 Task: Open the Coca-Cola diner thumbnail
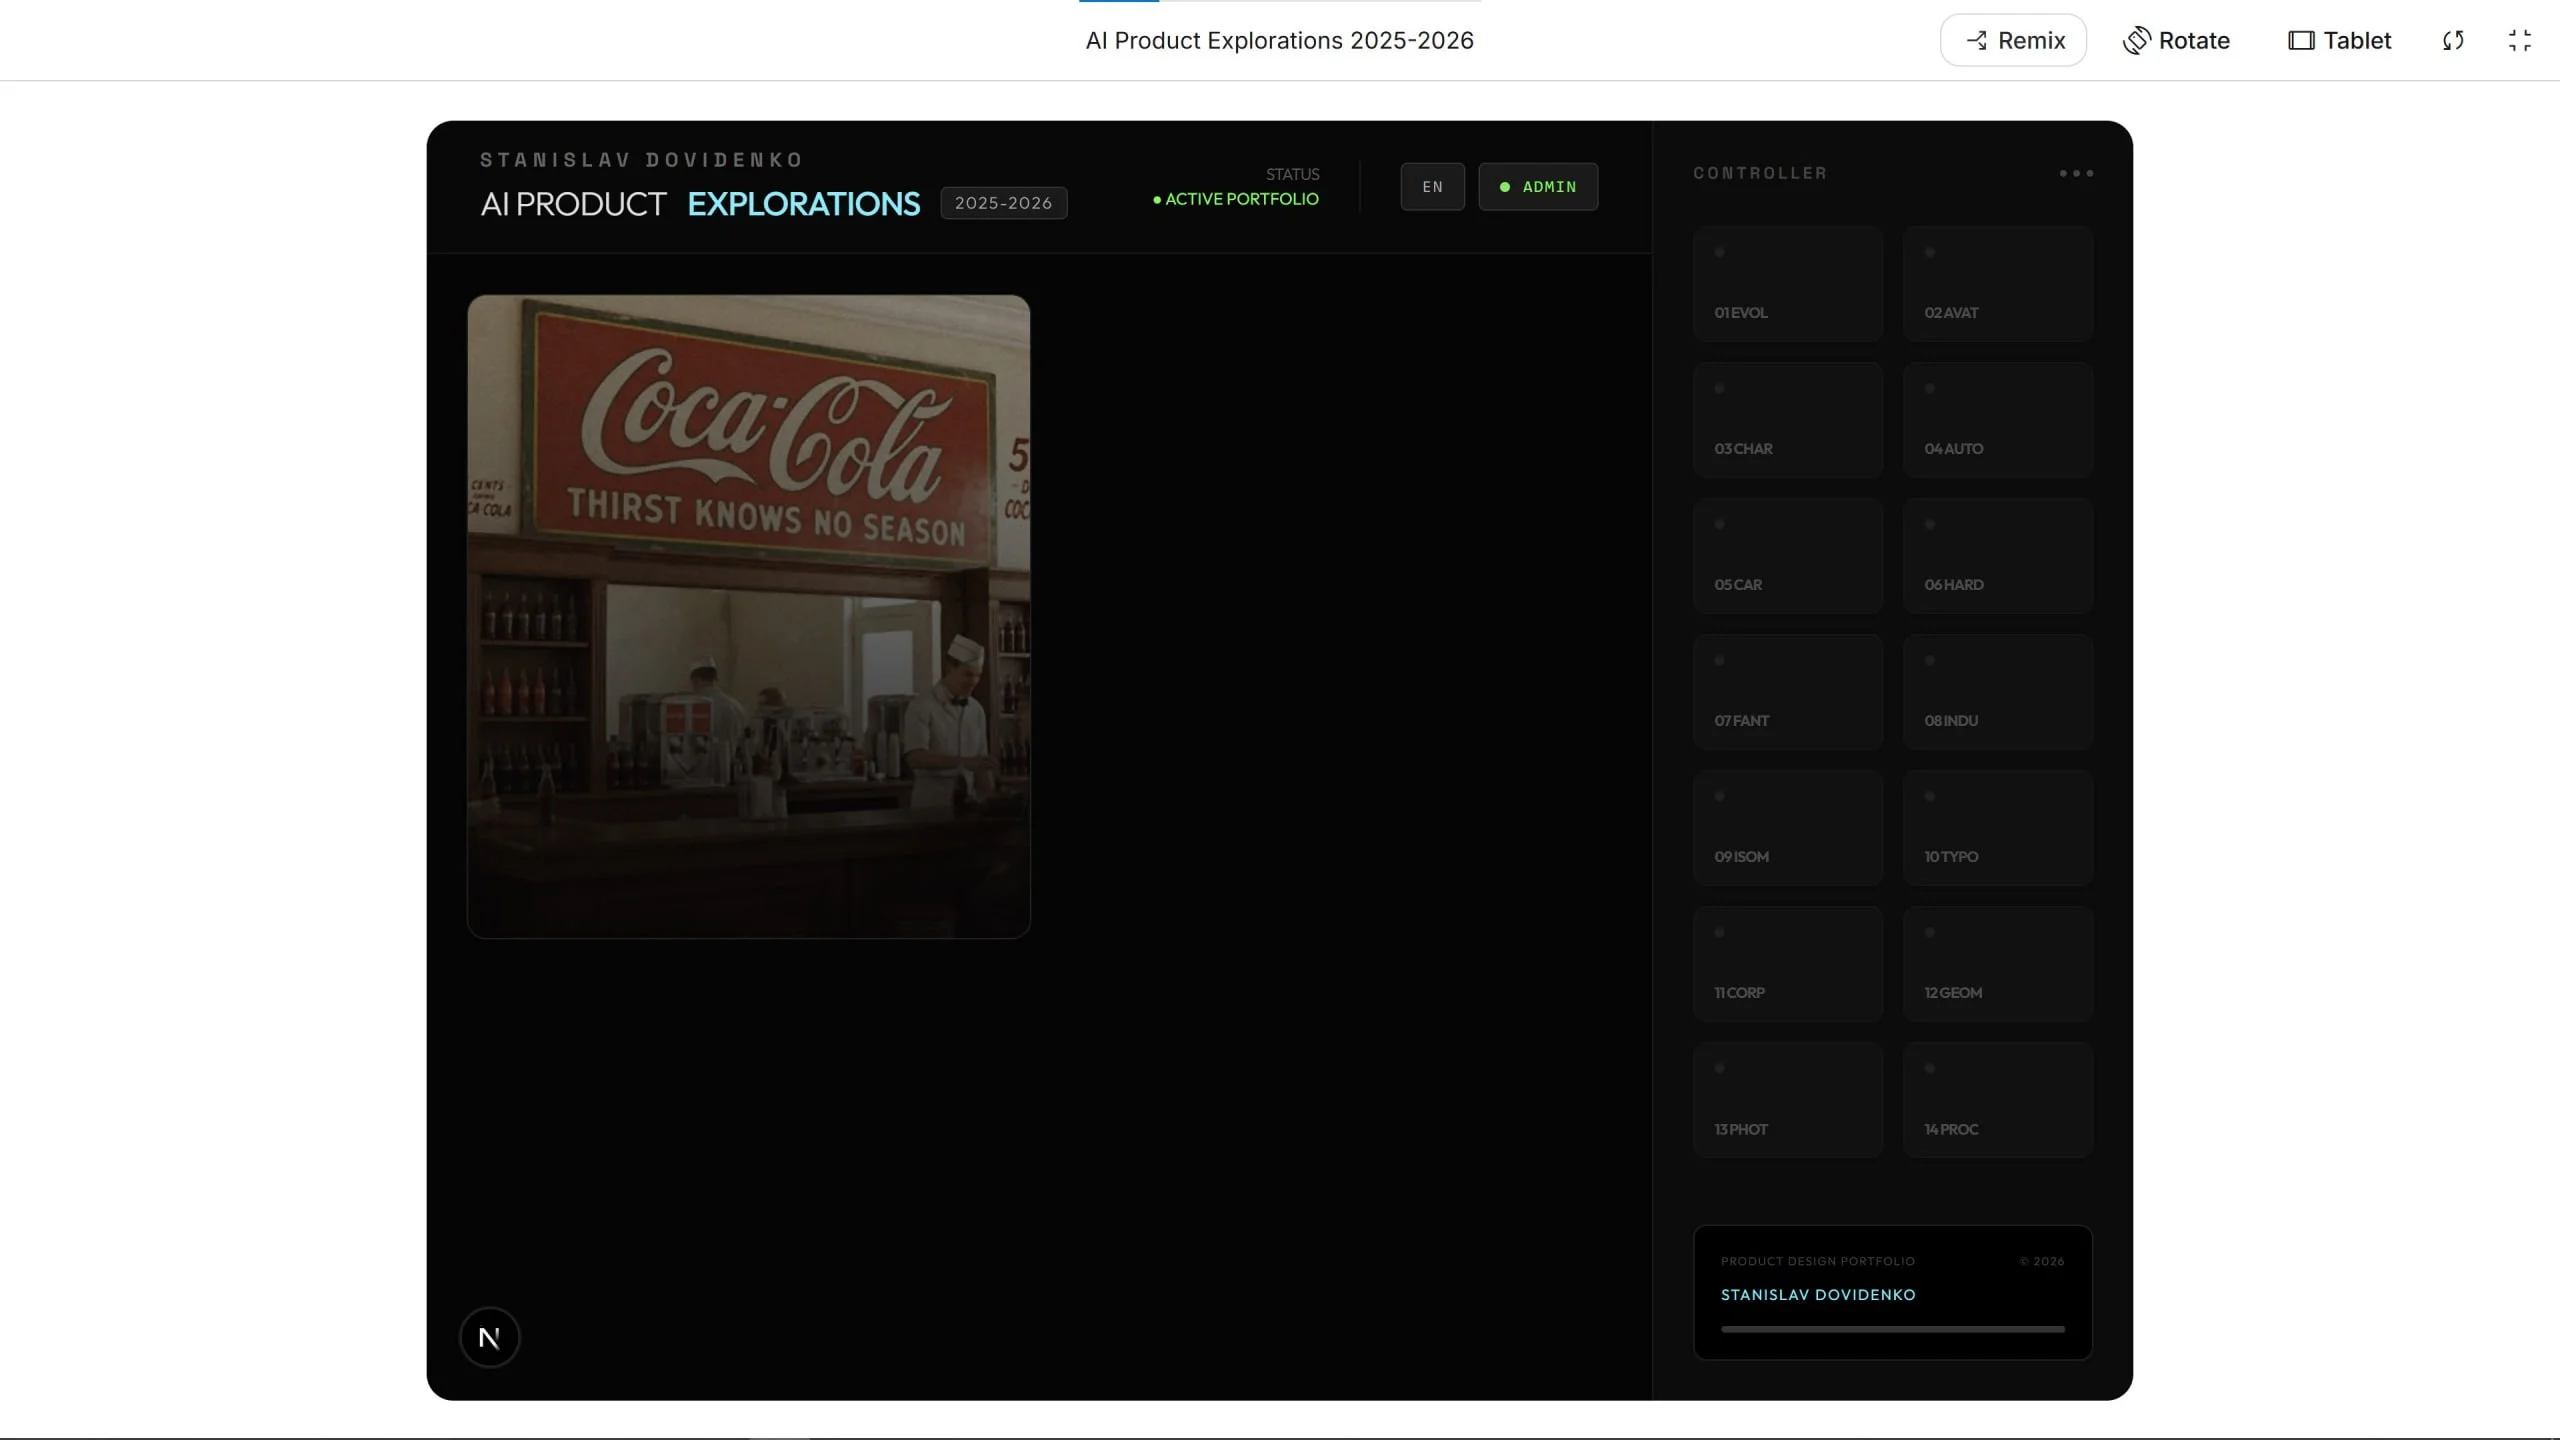tap(748, 616)
